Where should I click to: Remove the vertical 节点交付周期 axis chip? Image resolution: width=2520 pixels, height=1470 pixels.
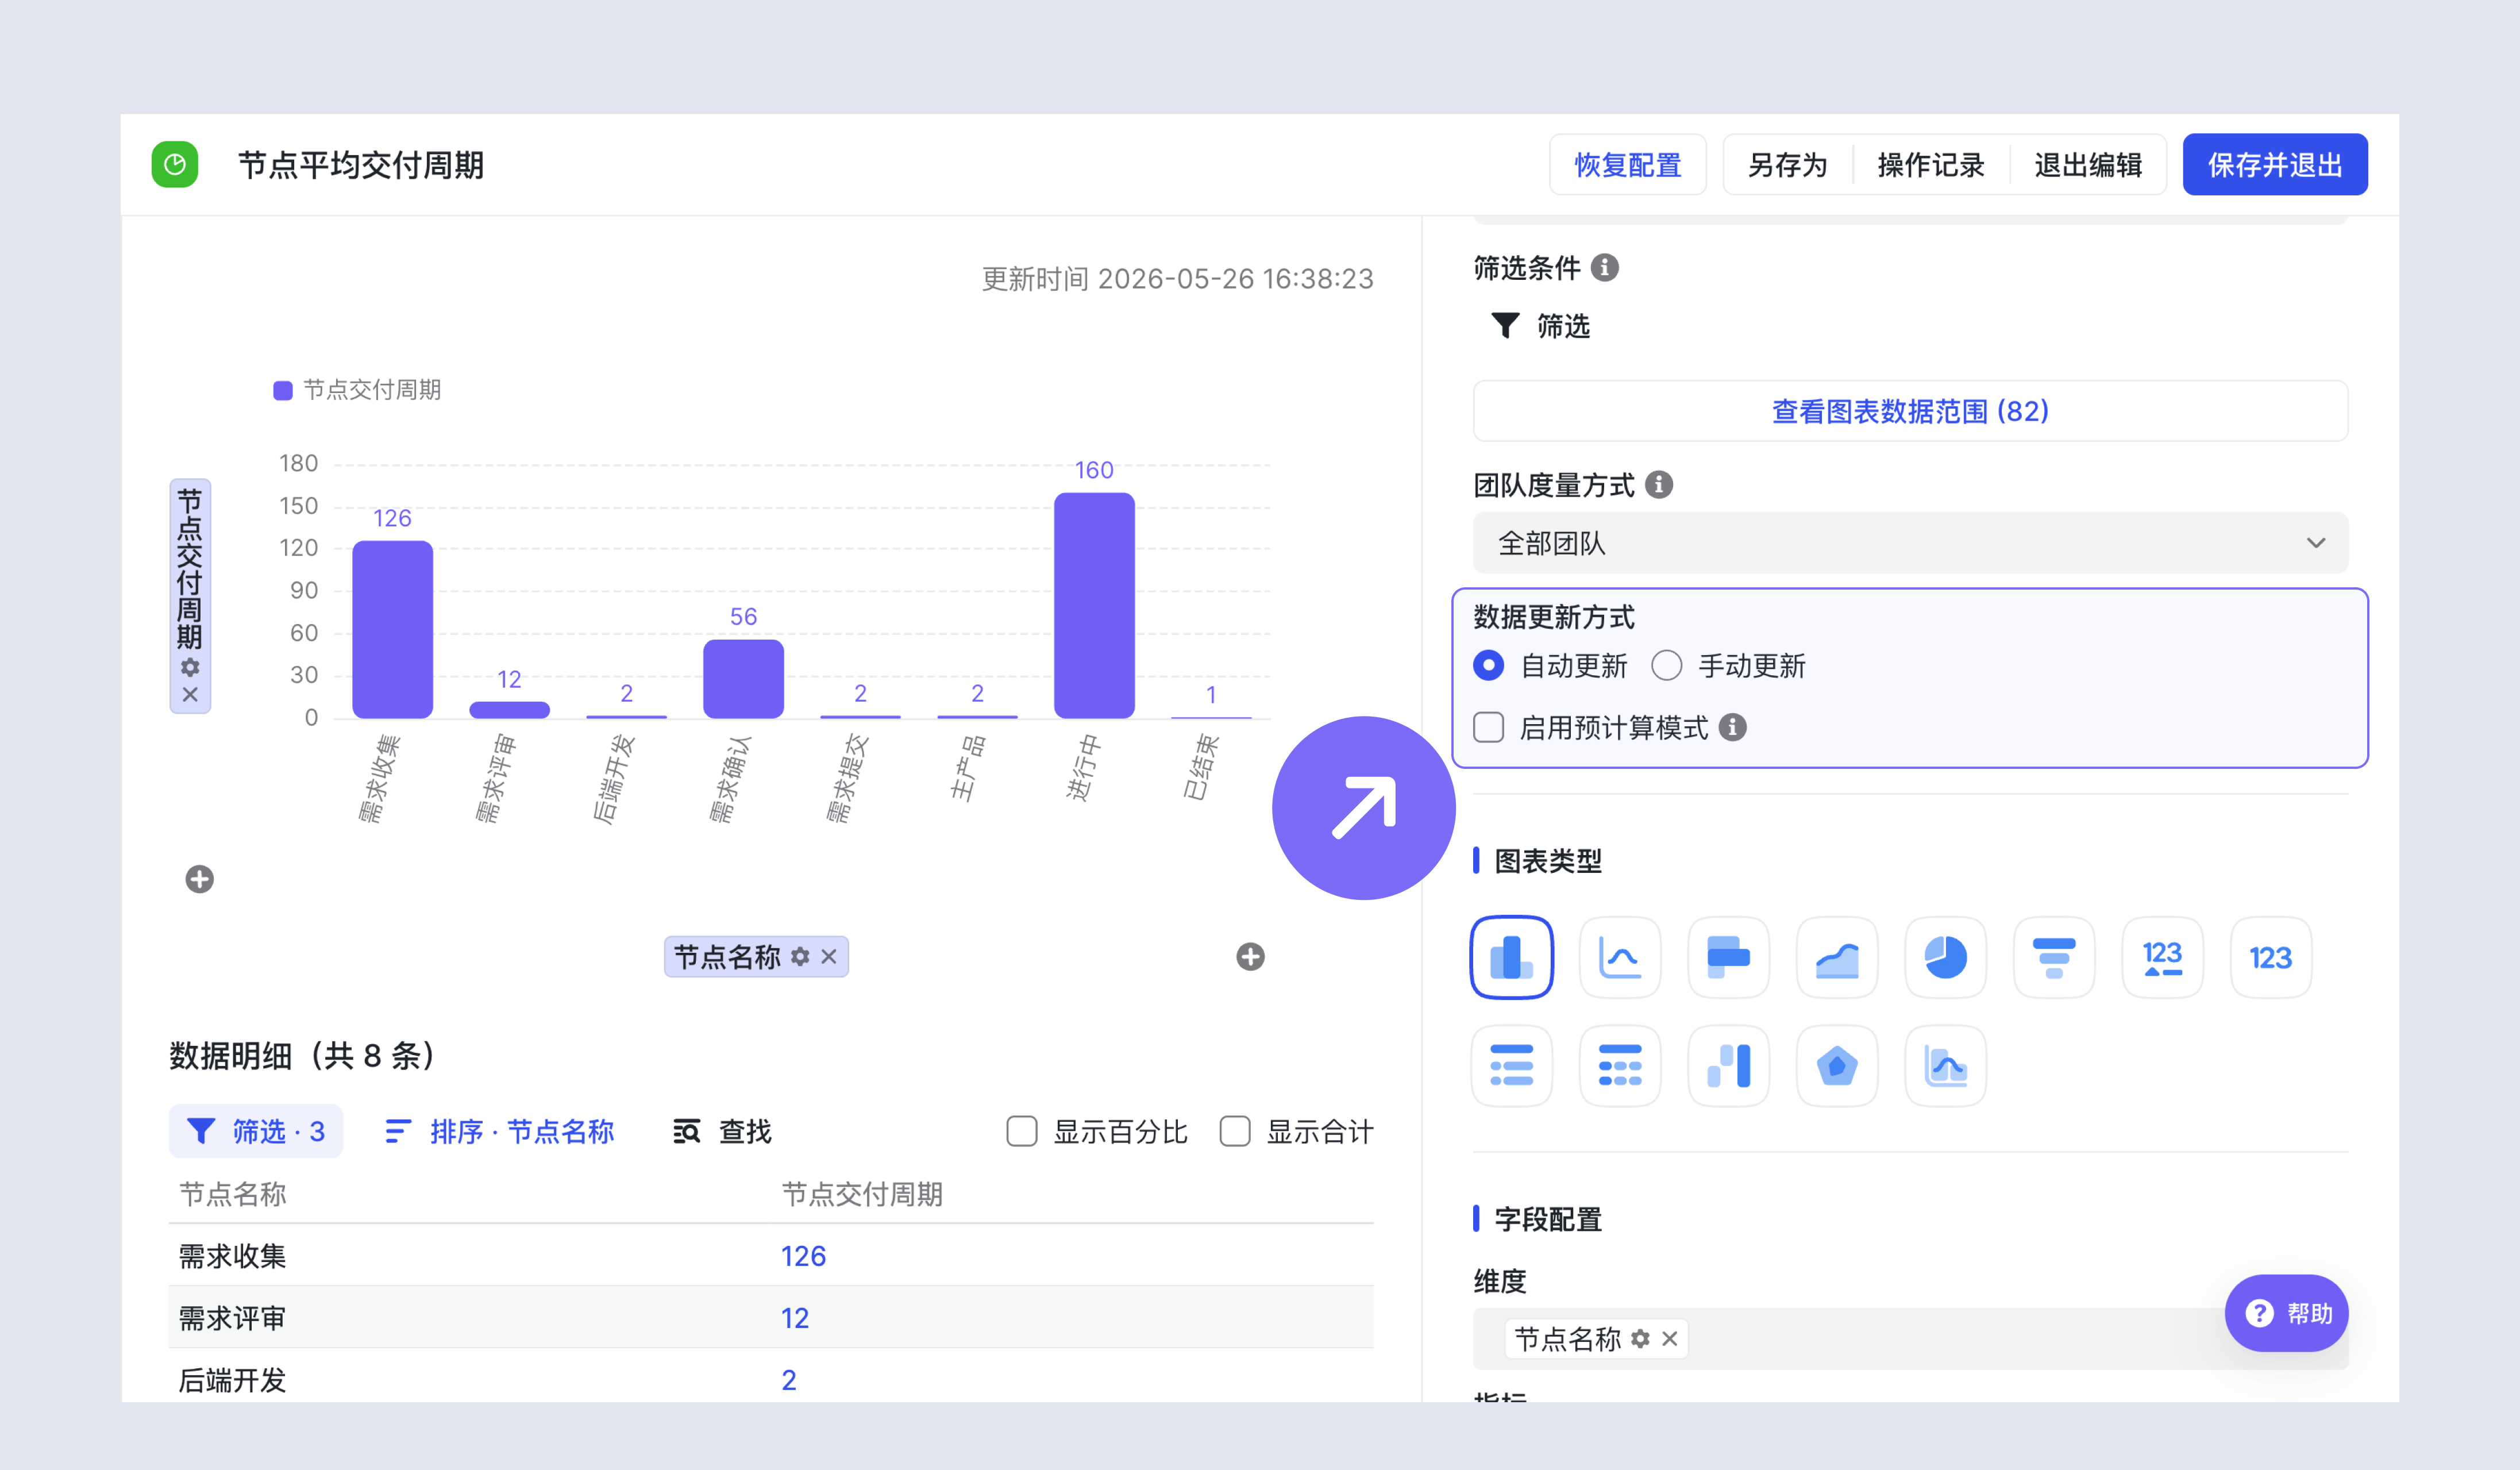point(190,694)
